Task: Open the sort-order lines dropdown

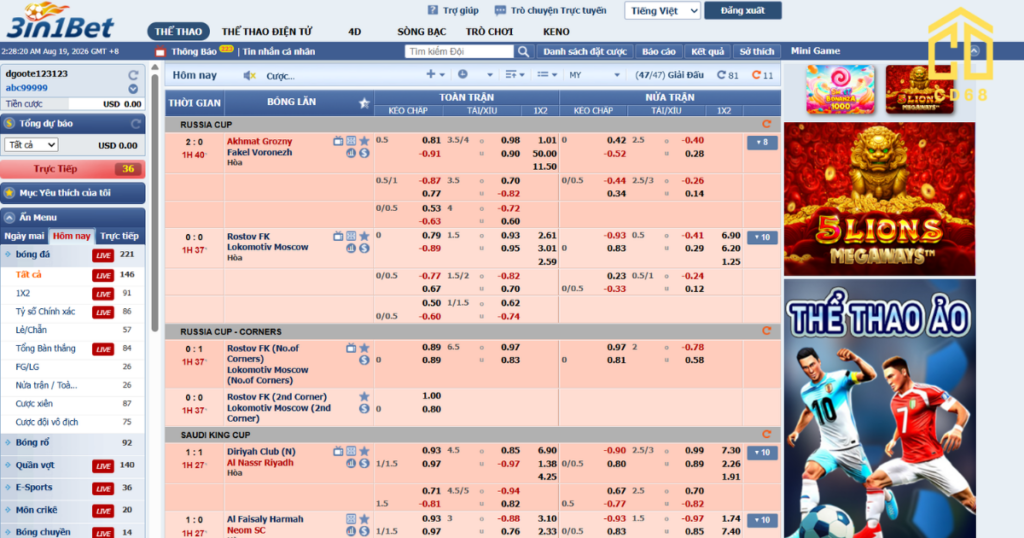Action: pos(515,75)
